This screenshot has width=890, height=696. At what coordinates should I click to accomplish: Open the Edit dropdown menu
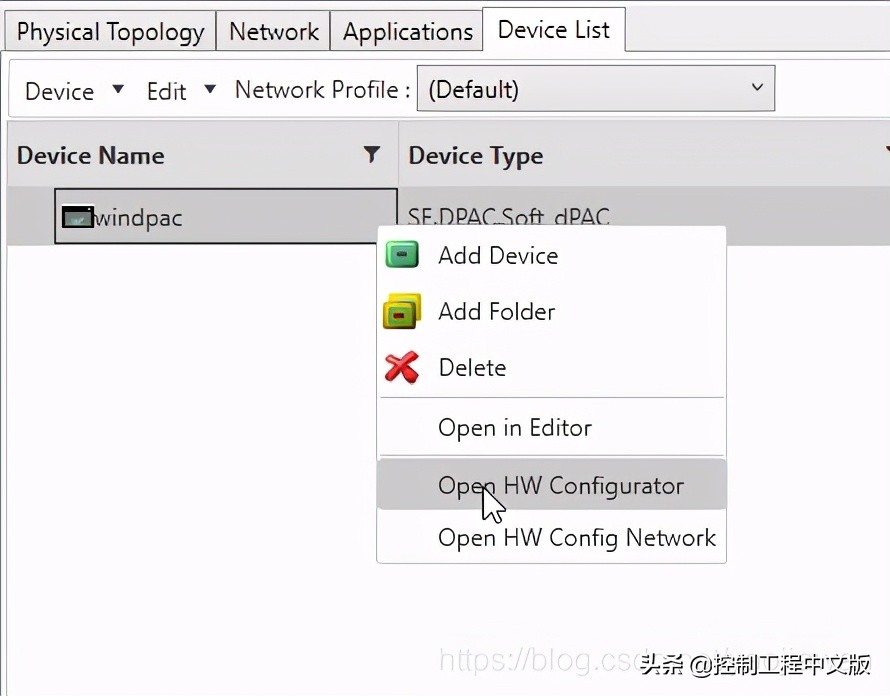click(x=180, y=91)
